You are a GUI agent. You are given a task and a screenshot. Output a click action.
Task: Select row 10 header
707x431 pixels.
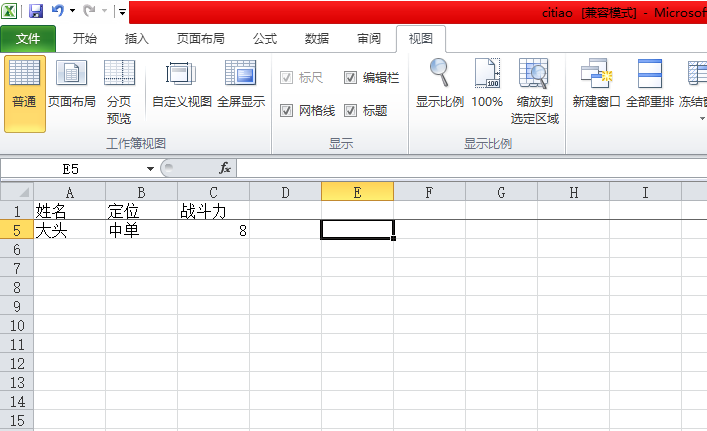17,325
